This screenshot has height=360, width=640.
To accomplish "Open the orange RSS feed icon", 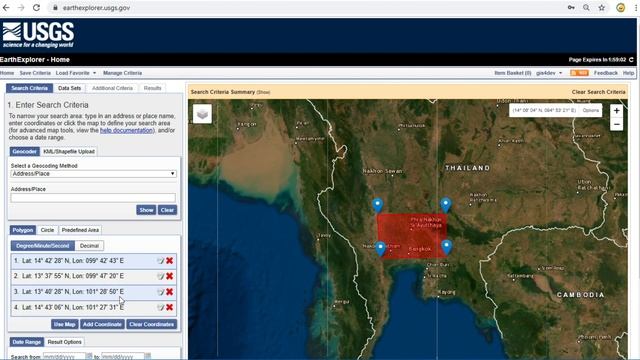I will click(x=579, y=73).
